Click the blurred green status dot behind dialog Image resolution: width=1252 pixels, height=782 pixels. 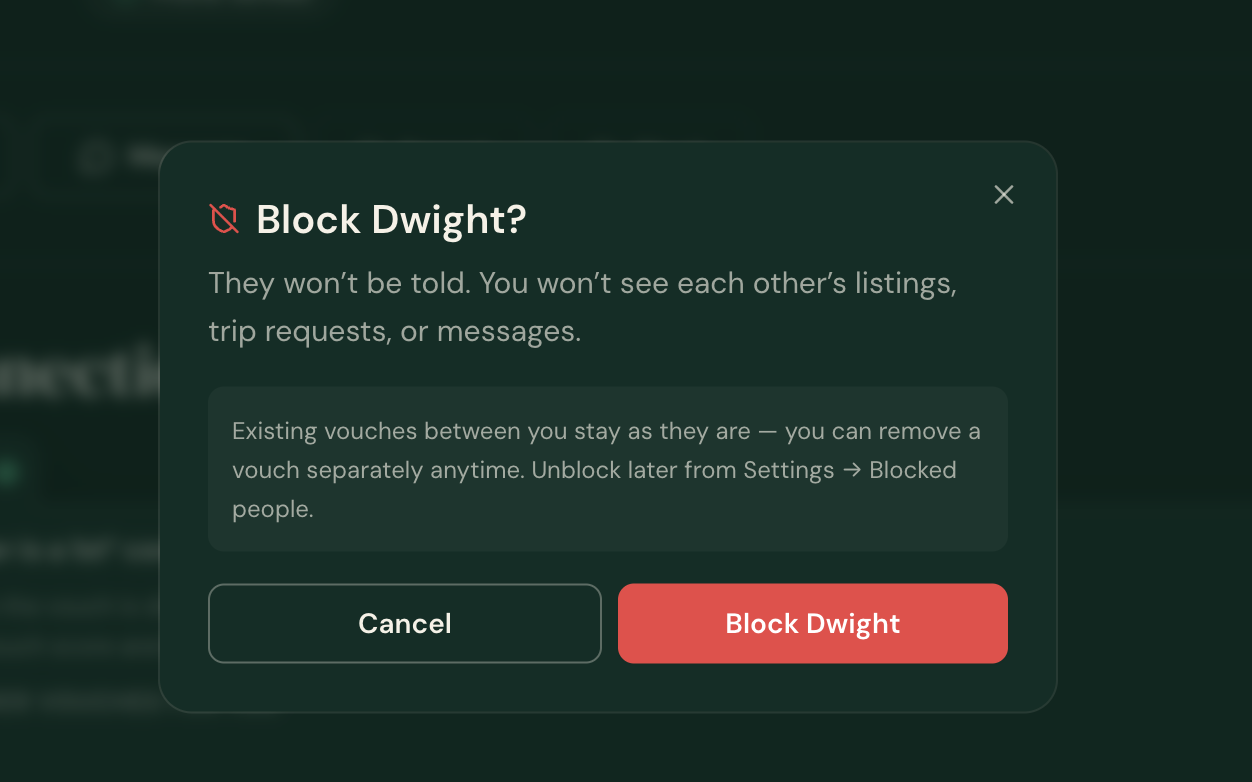click(x=8, y=473)
